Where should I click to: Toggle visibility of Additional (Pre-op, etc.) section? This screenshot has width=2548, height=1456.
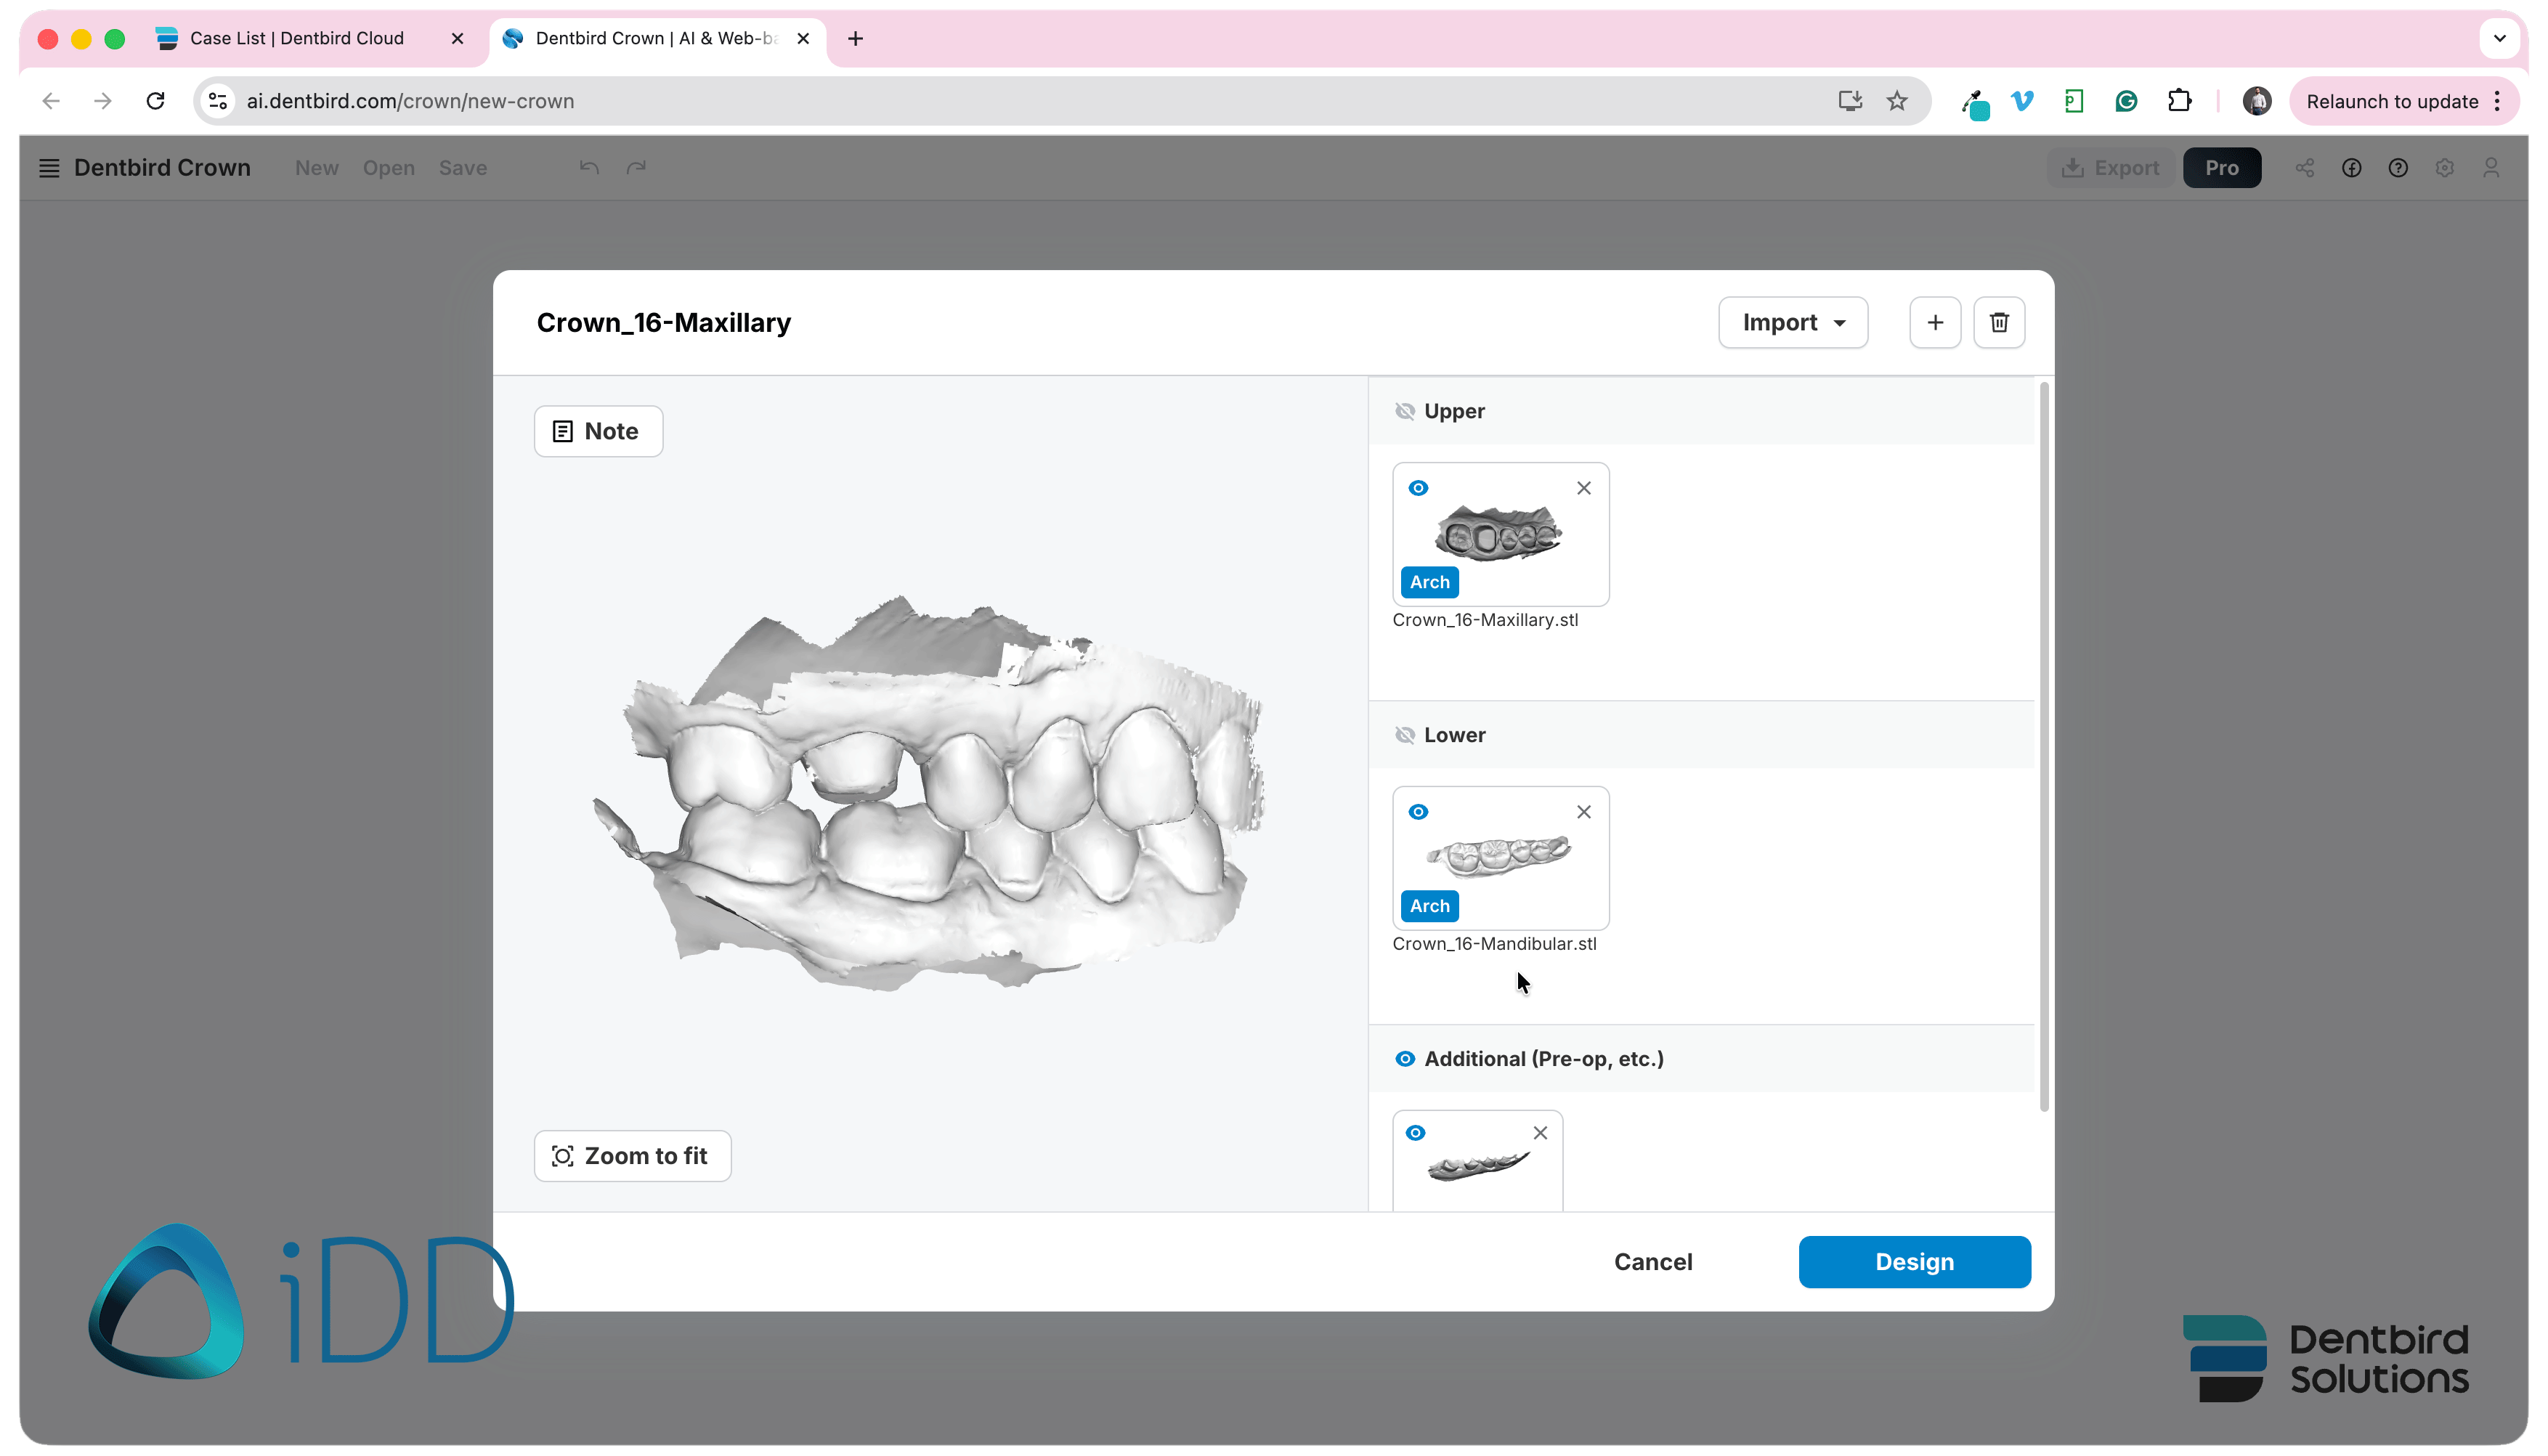pos(1405,1059)
